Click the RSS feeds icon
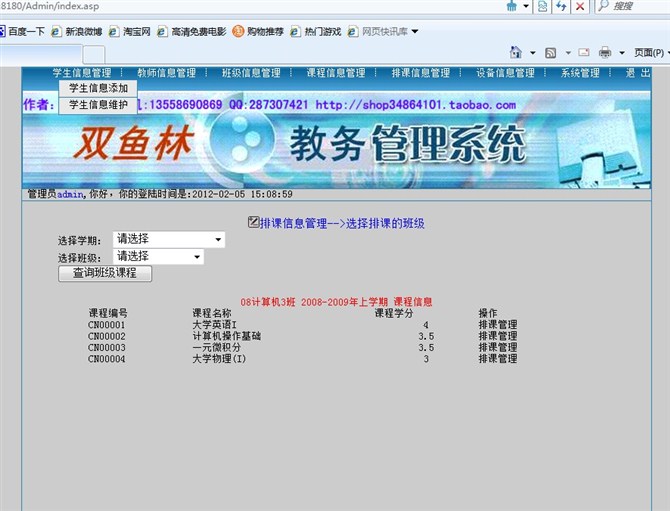670x511 pixels. [549, 52]
